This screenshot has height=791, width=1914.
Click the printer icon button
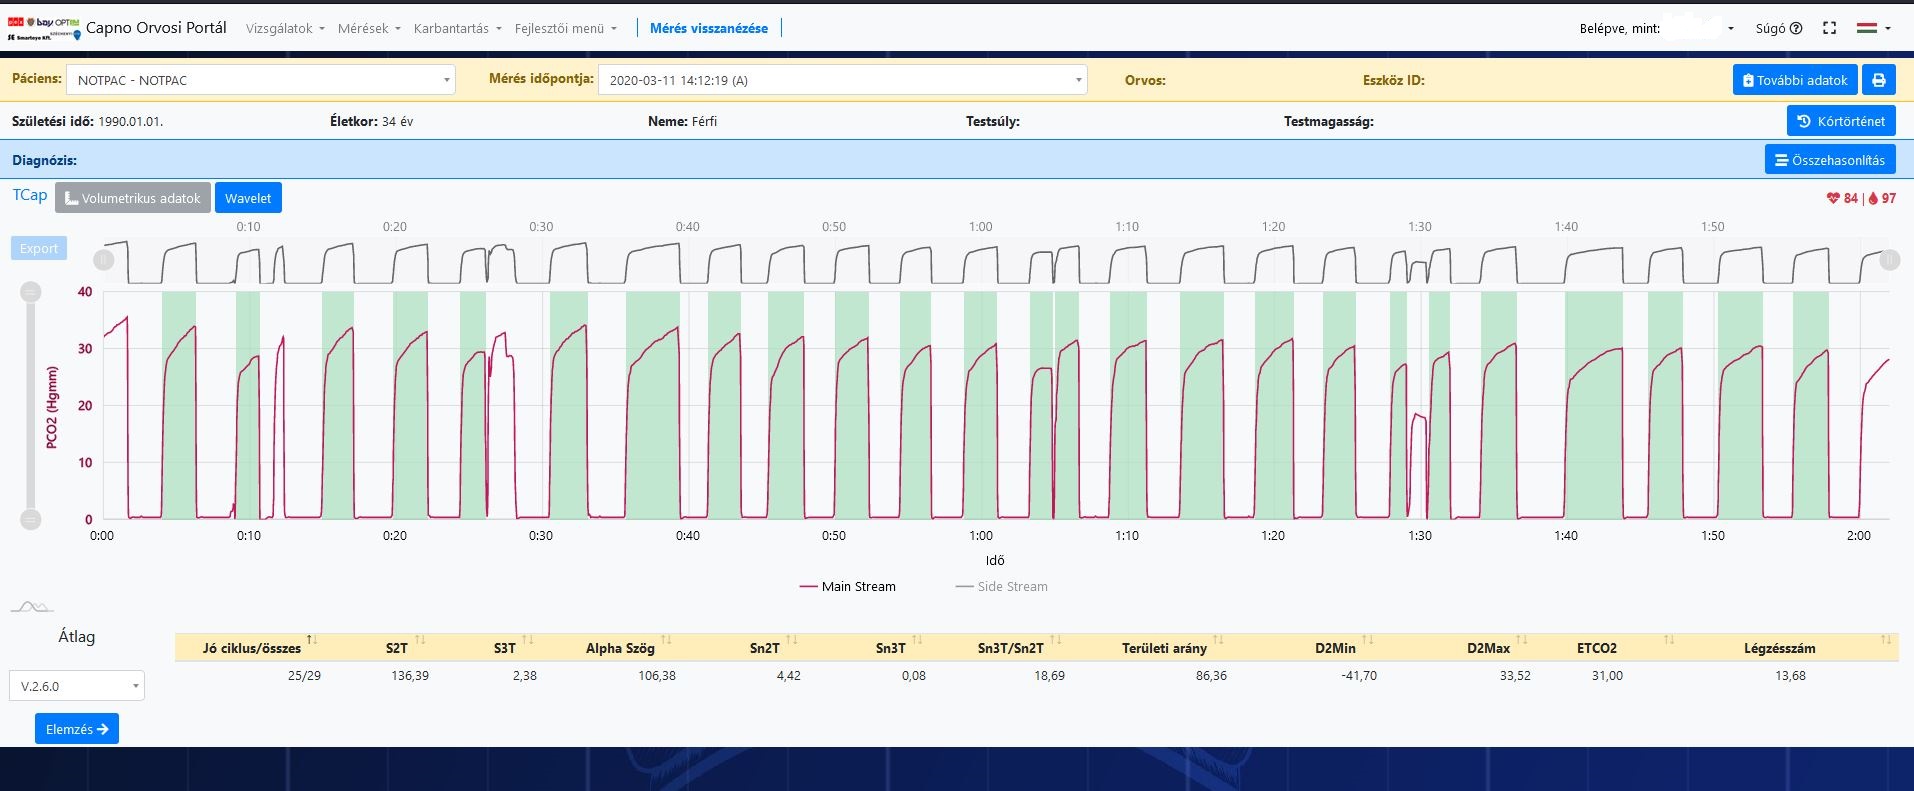click(x=1878, y=80)
